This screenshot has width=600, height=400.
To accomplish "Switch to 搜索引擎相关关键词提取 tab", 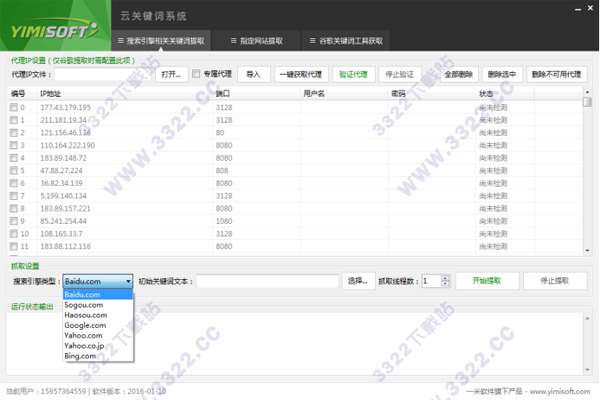I will click(161, 41).
